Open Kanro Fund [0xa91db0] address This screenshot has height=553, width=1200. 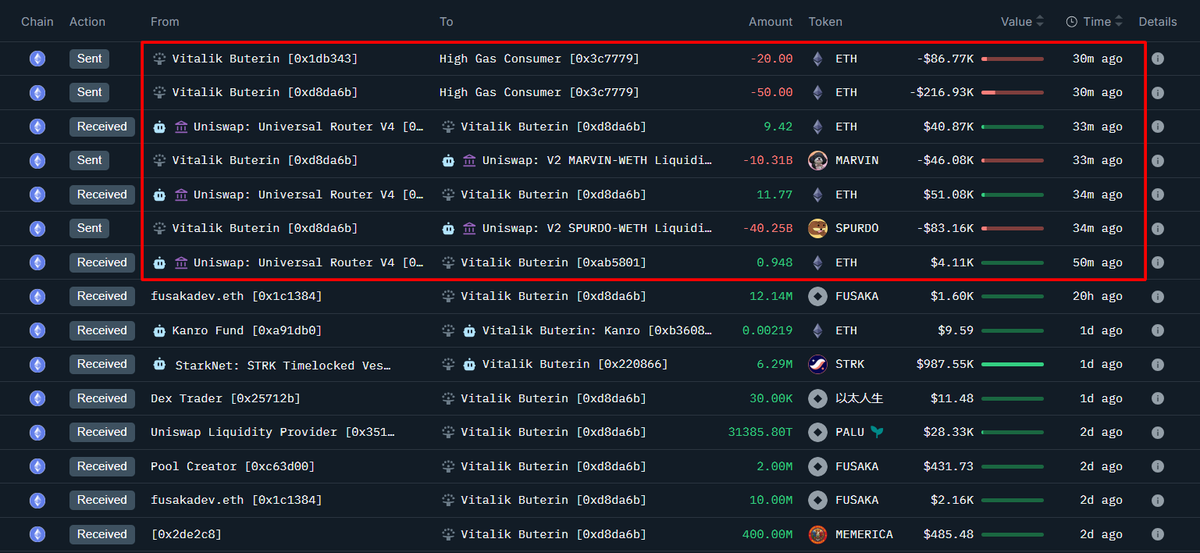tap(247, 331)
